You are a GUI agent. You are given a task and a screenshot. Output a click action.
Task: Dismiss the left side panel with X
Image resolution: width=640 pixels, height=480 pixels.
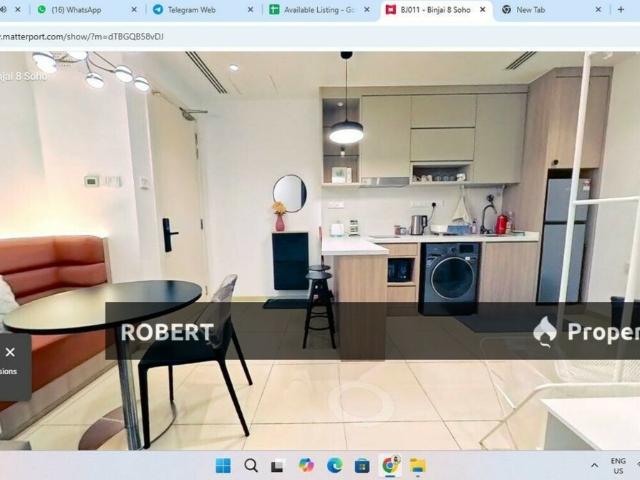point(10,352)
